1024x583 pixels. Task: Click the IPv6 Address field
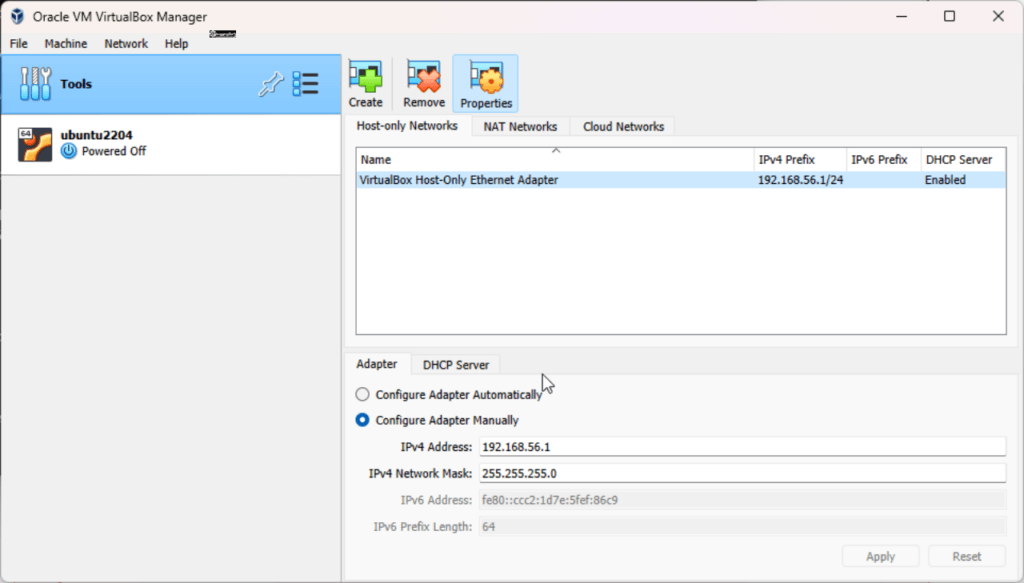[x=743, y=500]
